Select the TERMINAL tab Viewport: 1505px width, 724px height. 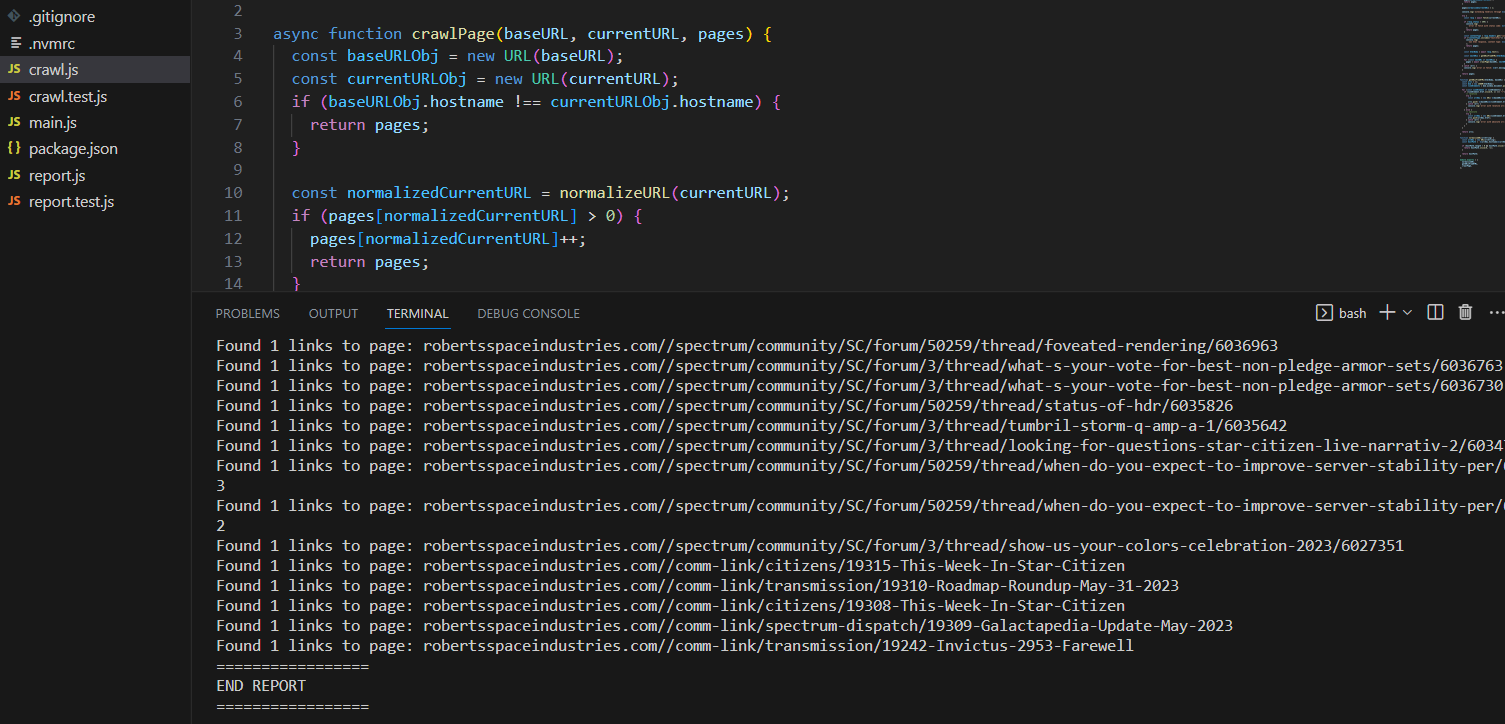point(417,314)
